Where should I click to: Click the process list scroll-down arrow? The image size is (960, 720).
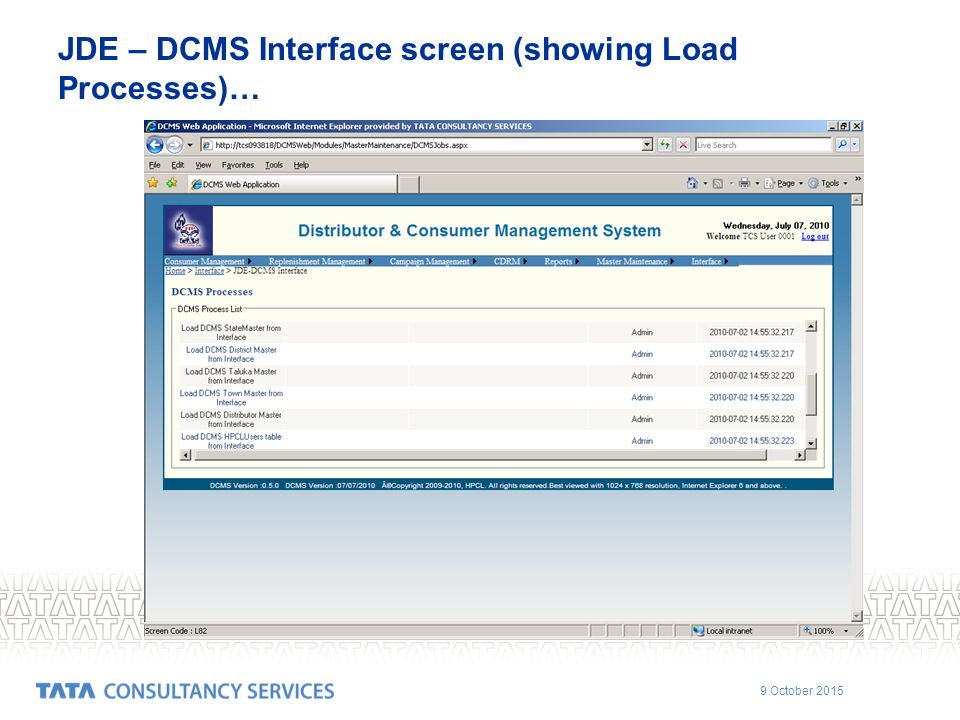811,443
